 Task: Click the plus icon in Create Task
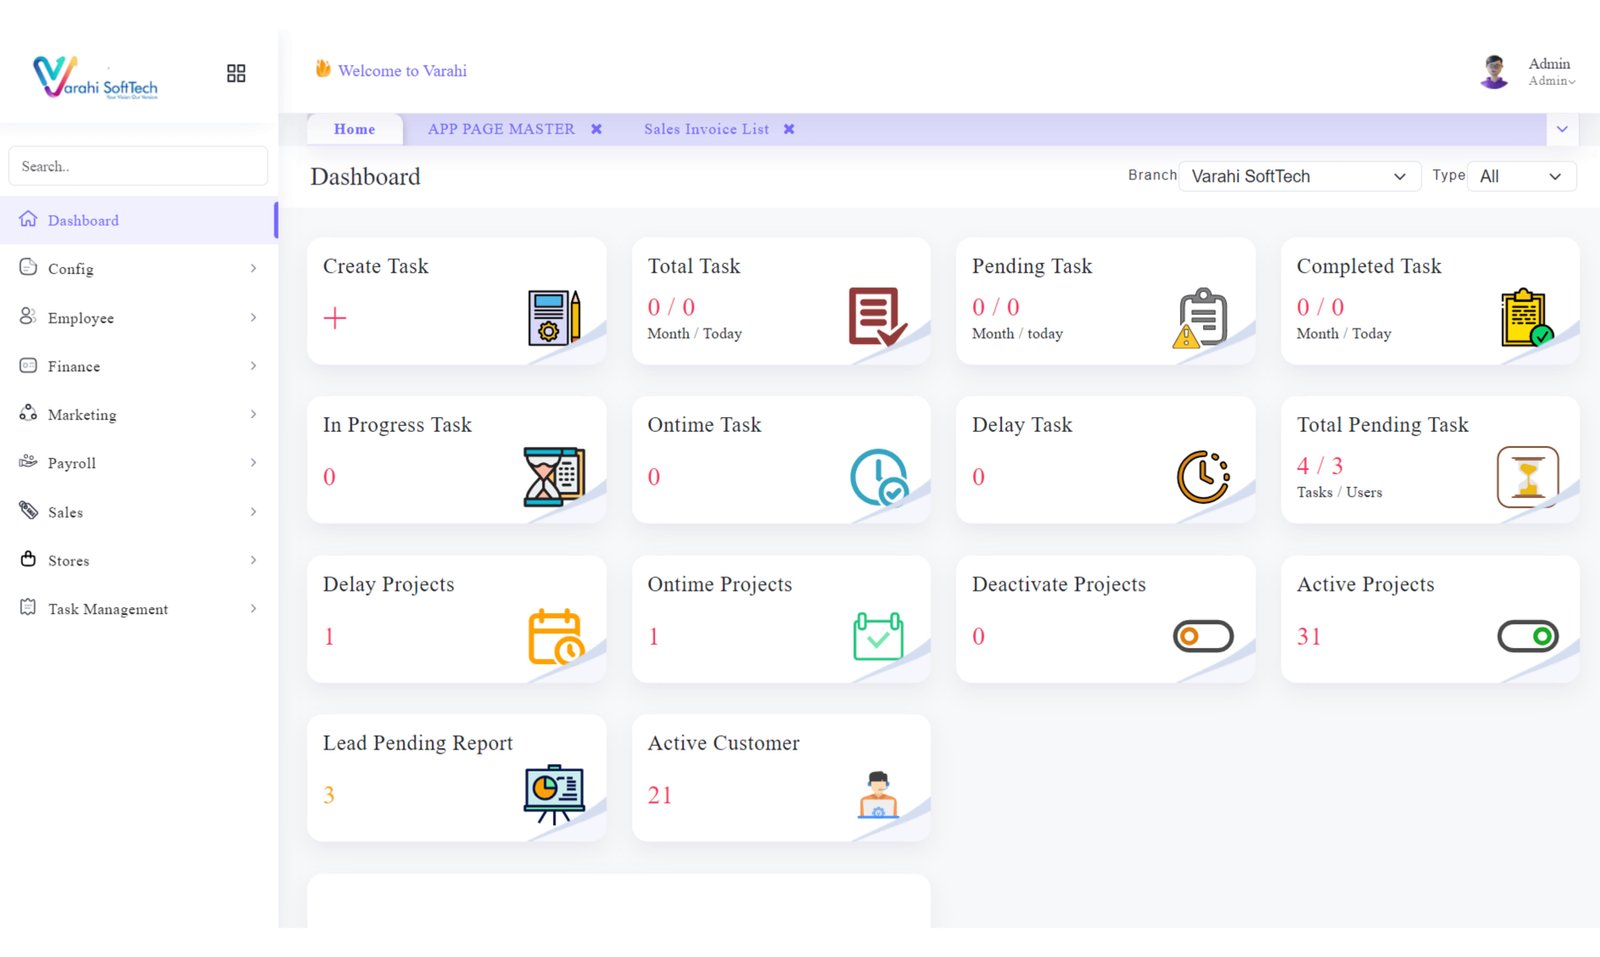(335, 318)
